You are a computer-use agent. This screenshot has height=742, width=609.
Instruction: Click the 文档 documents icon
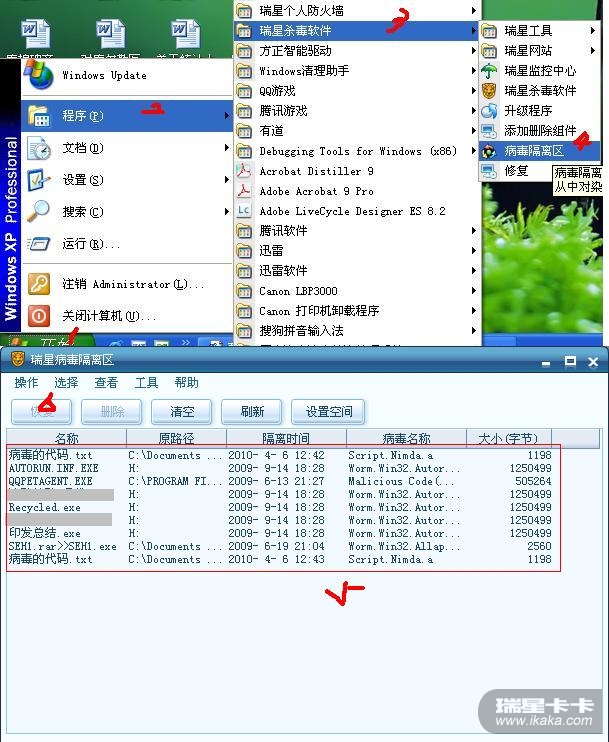(x=39, y=148)
